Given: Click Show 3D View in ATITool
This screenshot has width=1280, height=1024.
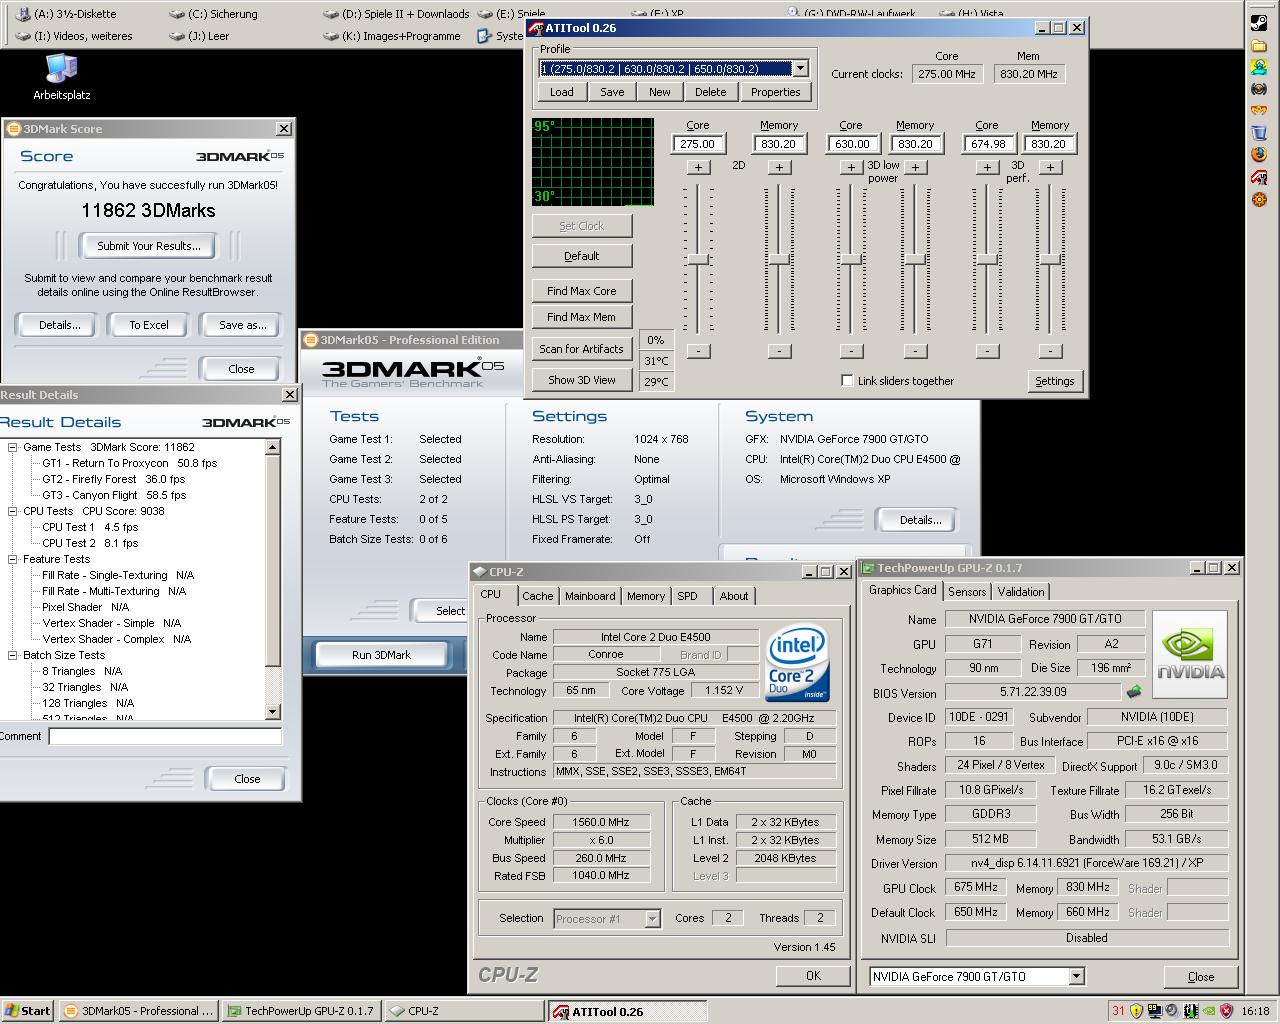Looking at the screenshot, I should point(581,380).
